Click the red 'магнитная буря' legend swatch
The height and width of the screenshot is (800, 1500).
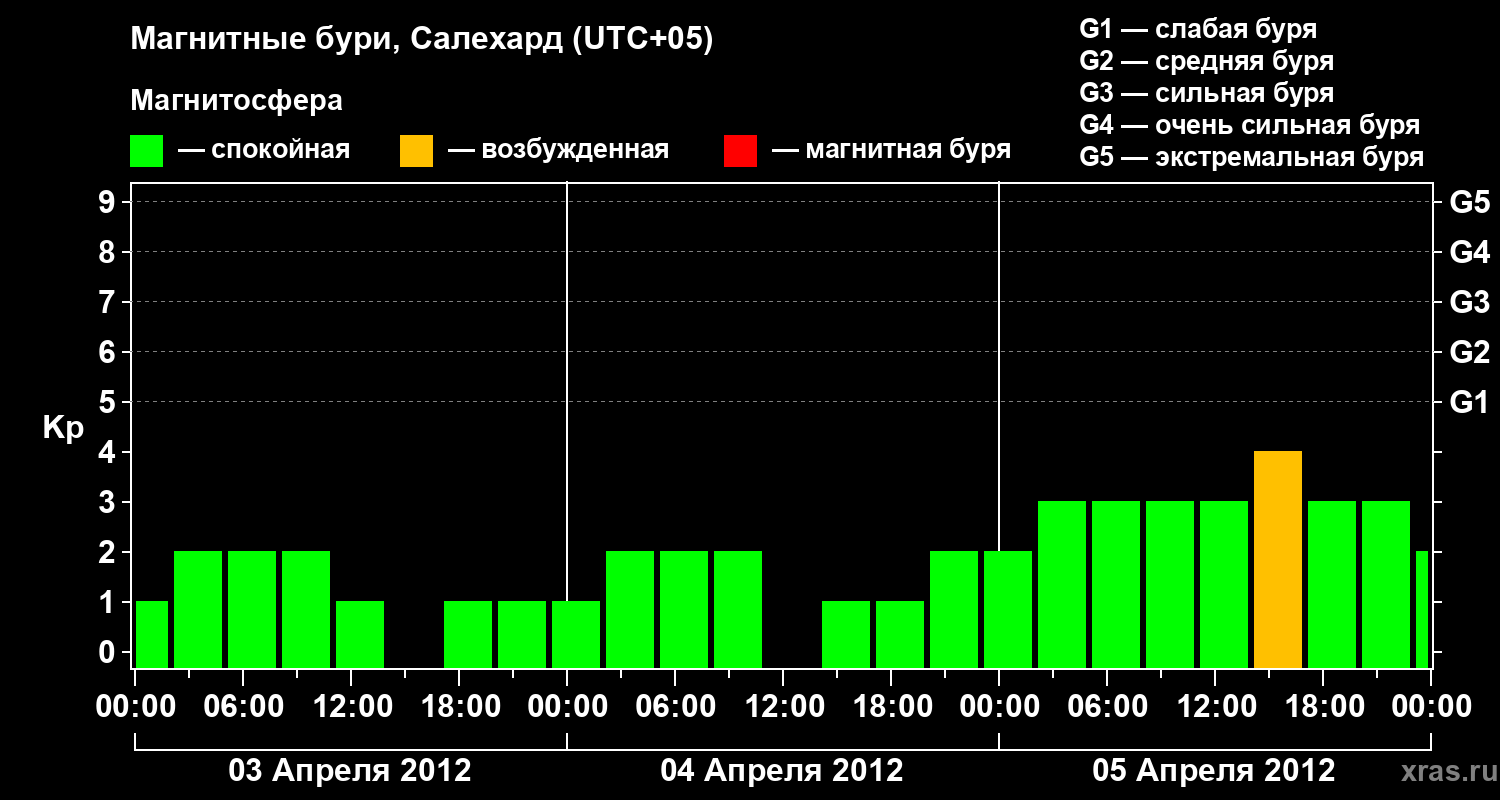(740, 151)
